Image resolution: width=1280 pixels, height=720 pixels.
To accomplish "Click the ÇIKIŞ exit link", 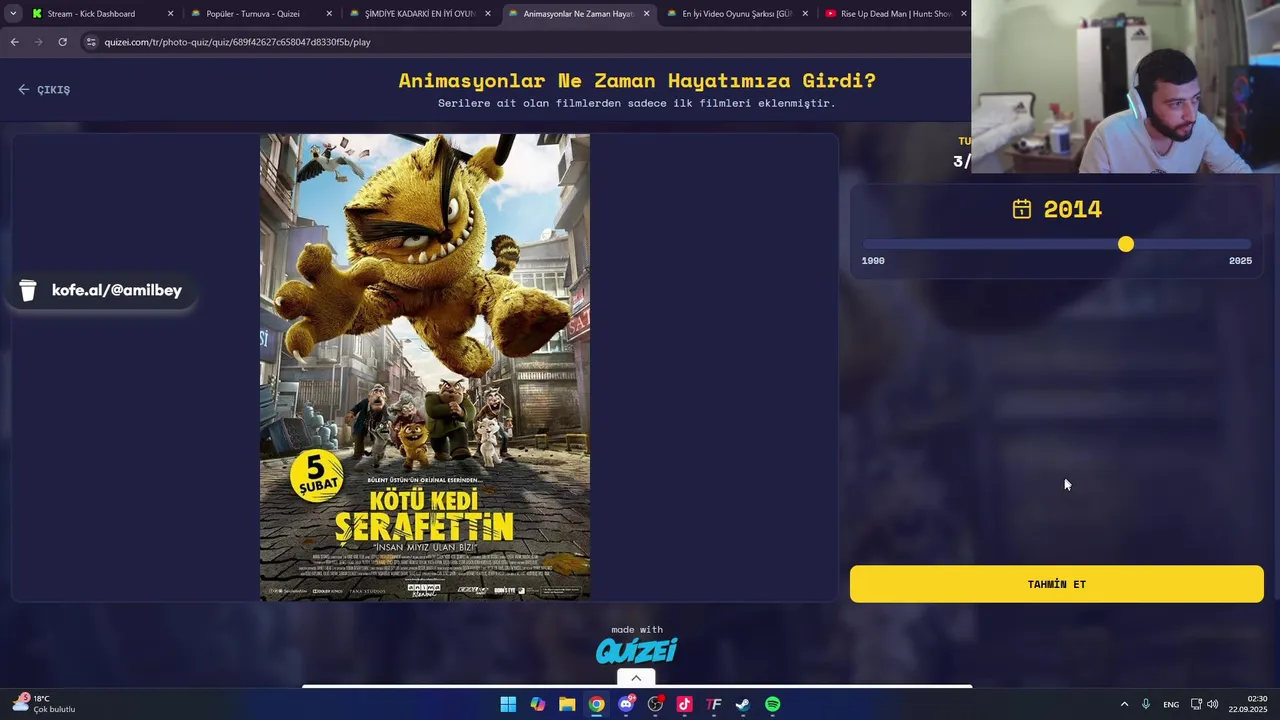I will [x=44, y=90].
